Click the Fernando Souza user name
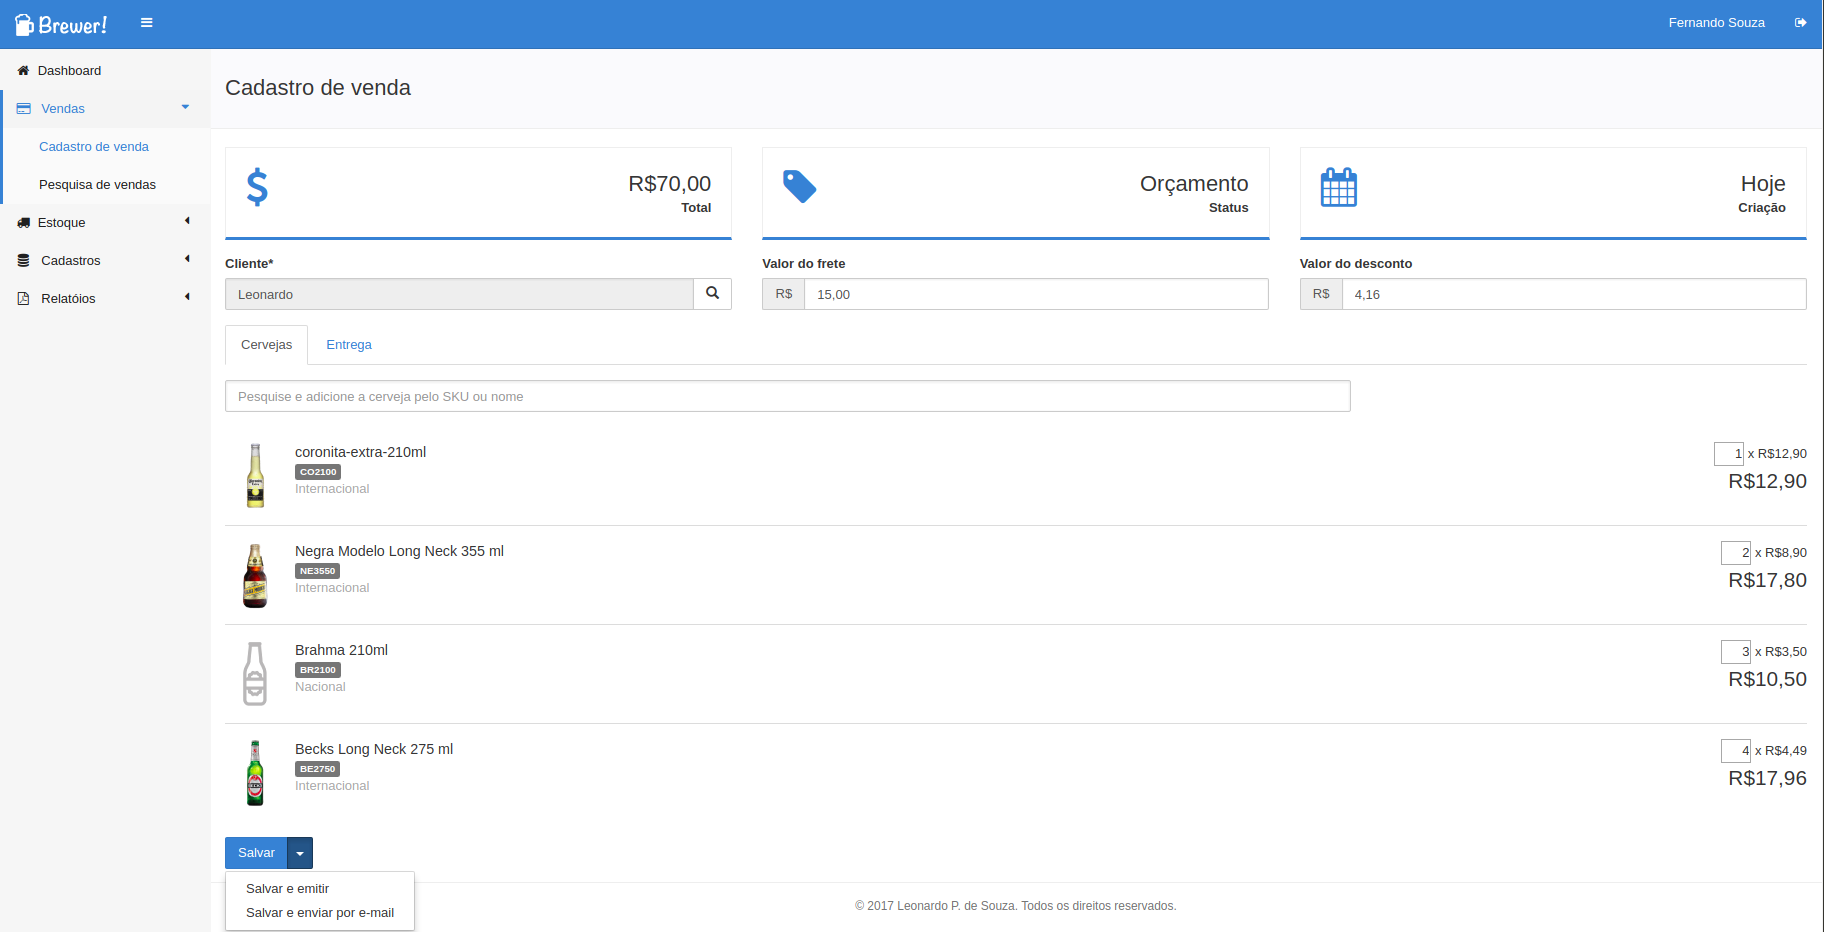 pos(1716,23)
